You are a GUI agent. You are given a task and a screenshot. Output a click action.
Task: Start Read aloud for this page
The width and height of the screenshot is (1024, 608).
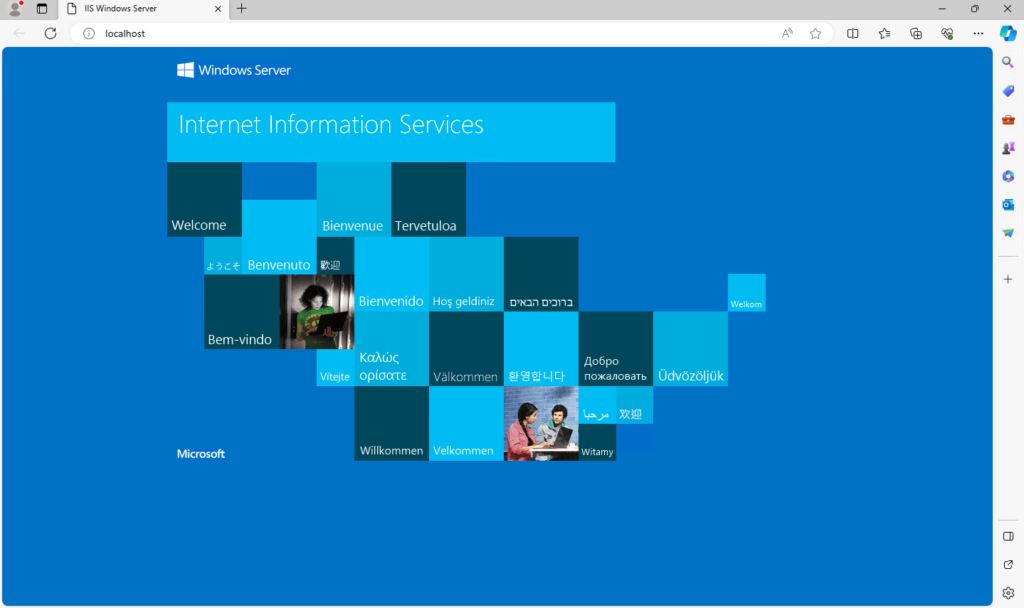click(787, 33)
